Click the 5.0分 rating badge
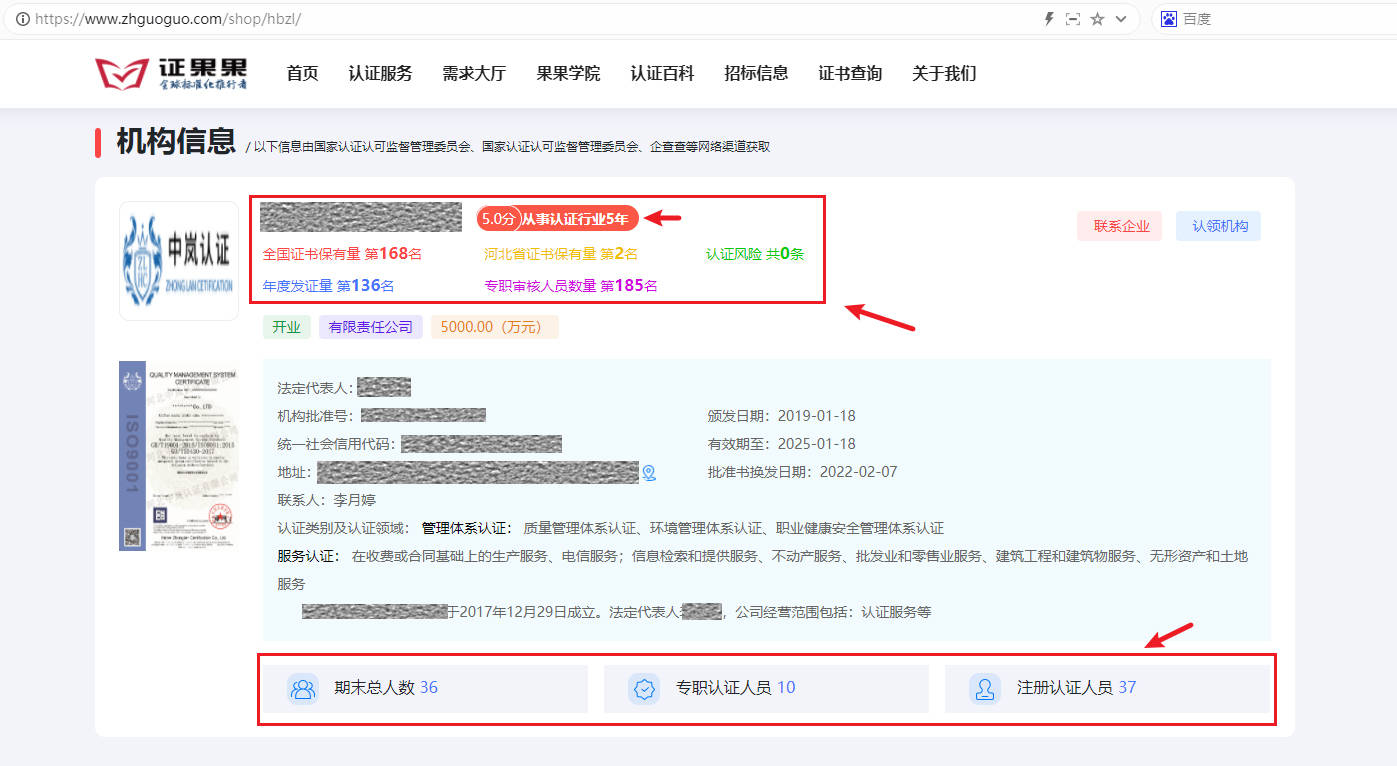The height and width of the screenshot is (766, 1397). coord(498,217)
